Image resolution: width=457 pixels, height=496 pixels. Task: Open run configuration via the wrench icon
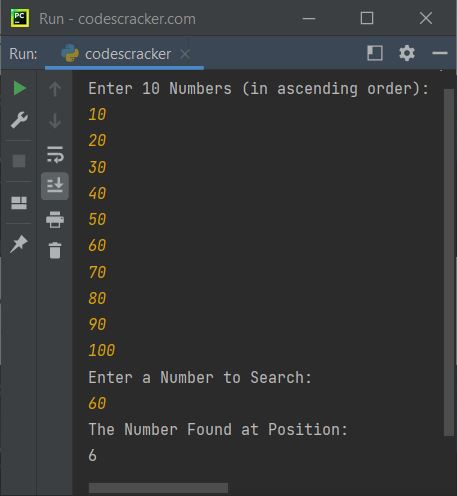click(19, 120)
